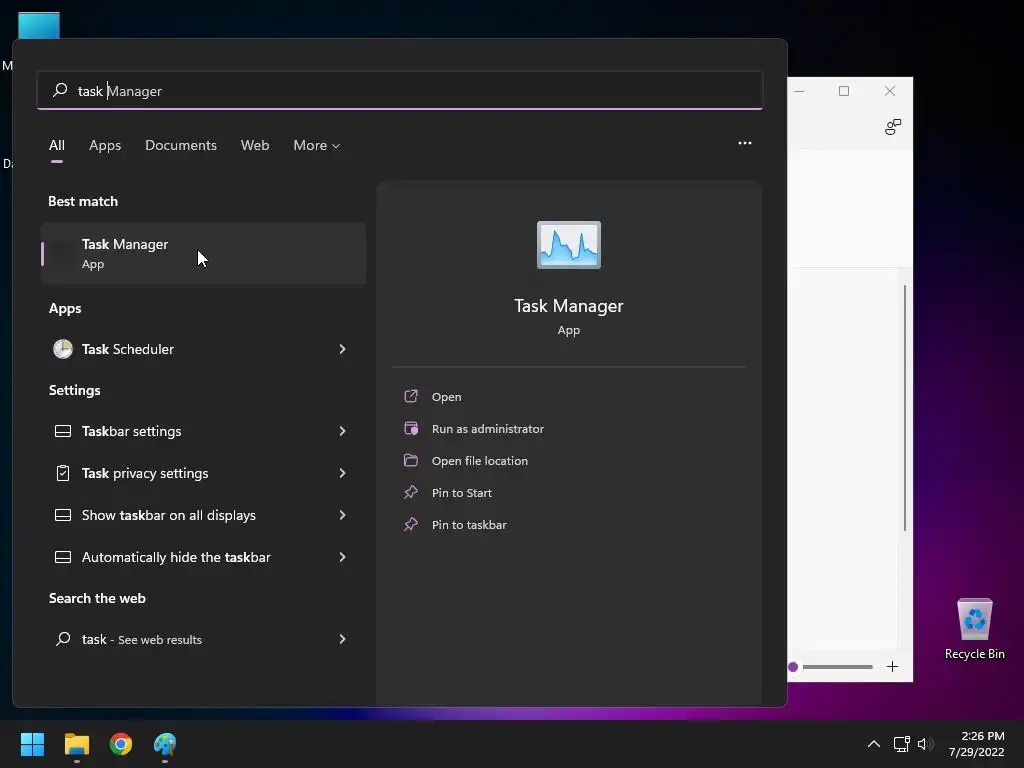
Task: Open the three-dot search options menu
Action: click(744, 143)
